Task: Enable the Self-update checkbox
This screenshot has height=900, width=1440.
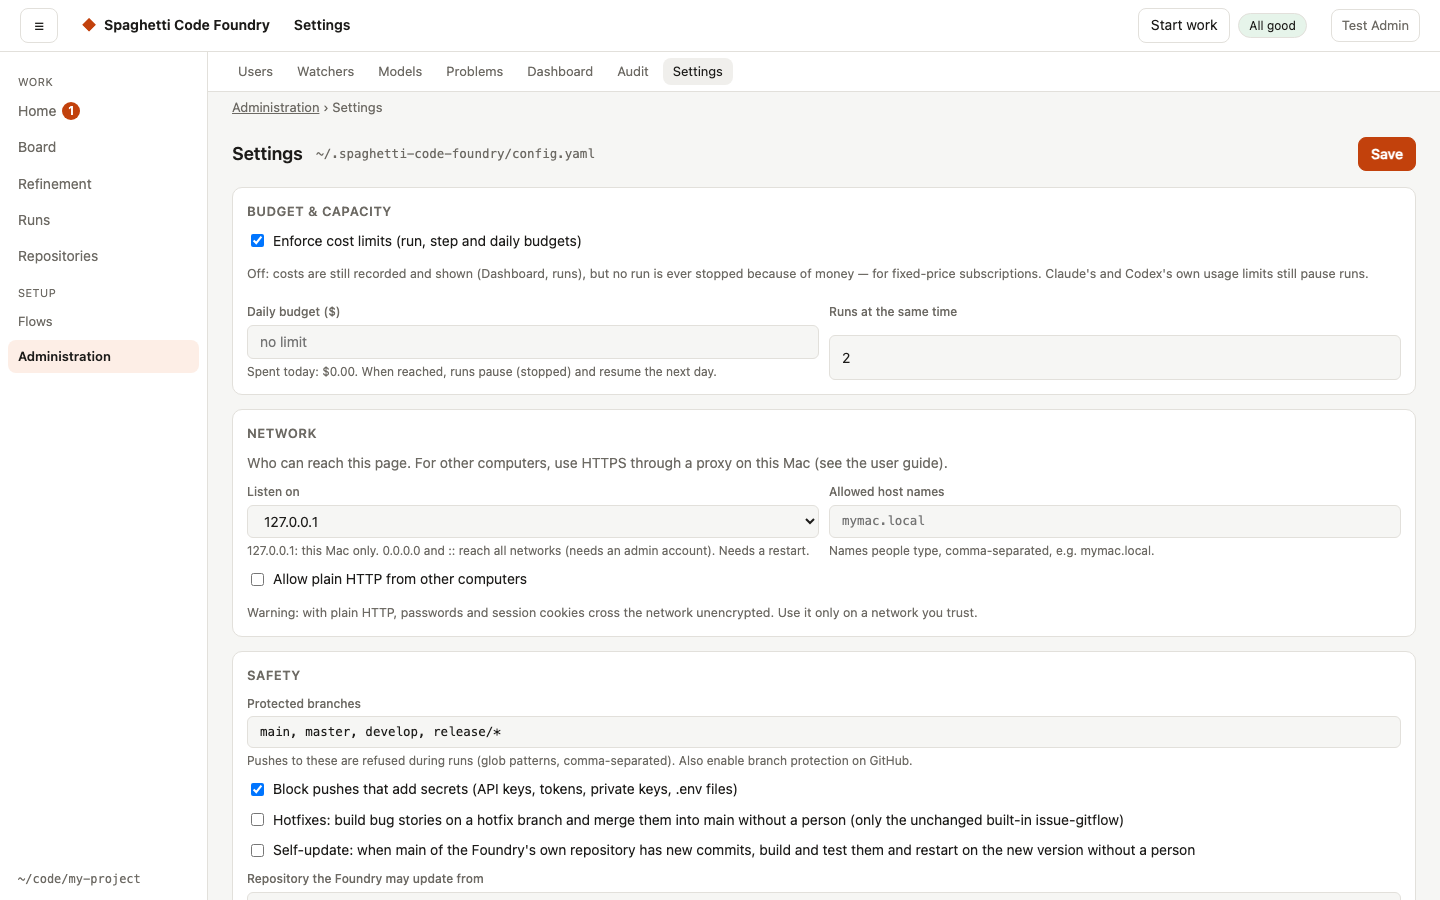Action: [257, 851]
